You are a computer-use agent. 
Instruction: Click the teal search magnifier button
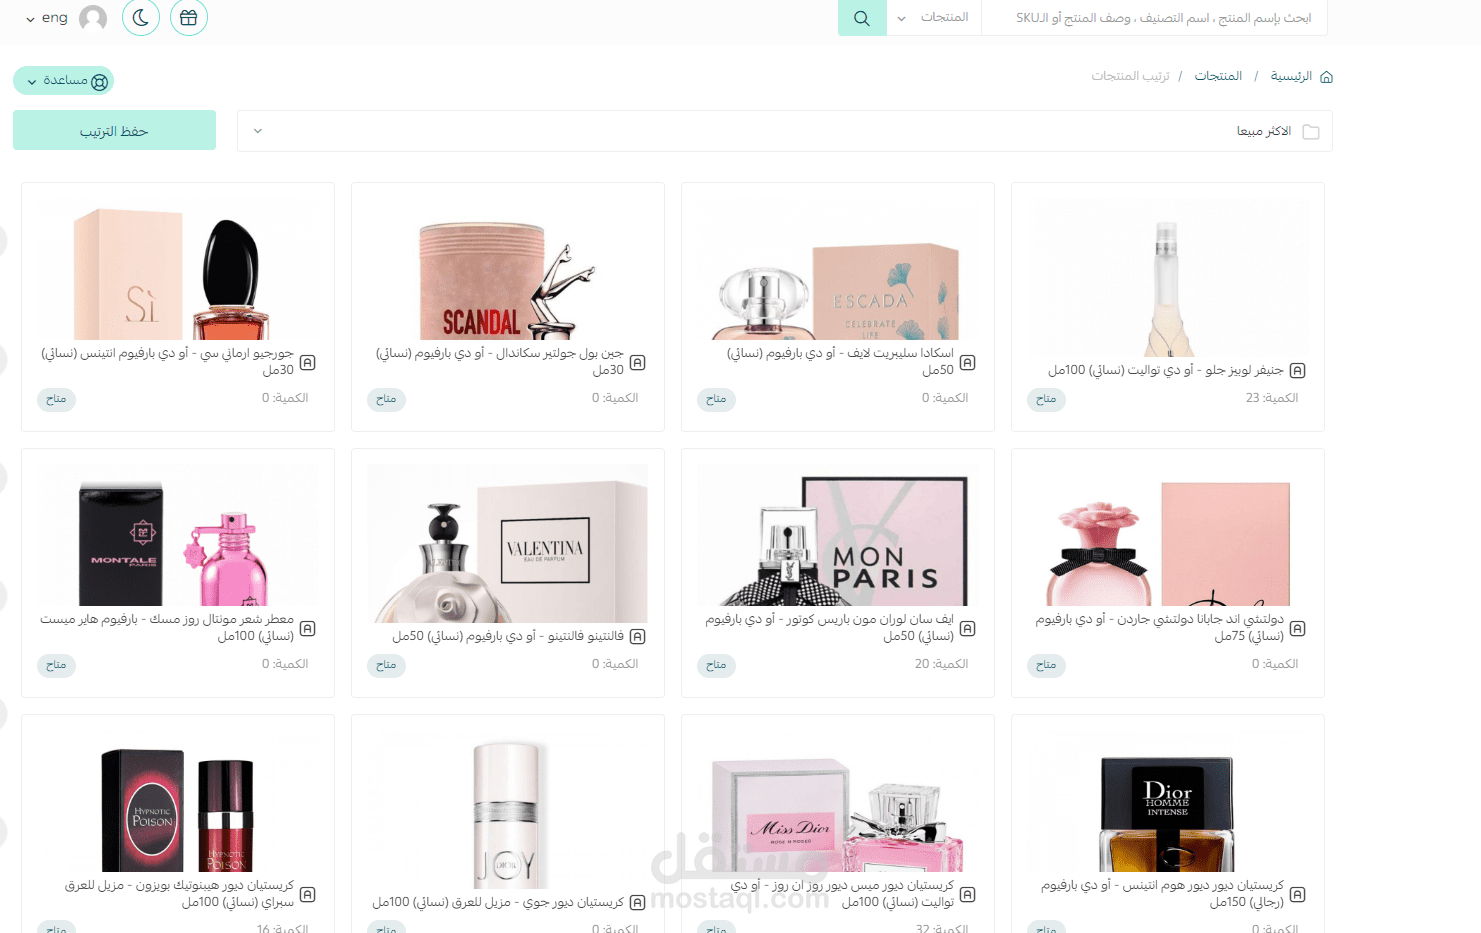click(x=862, y=18)
